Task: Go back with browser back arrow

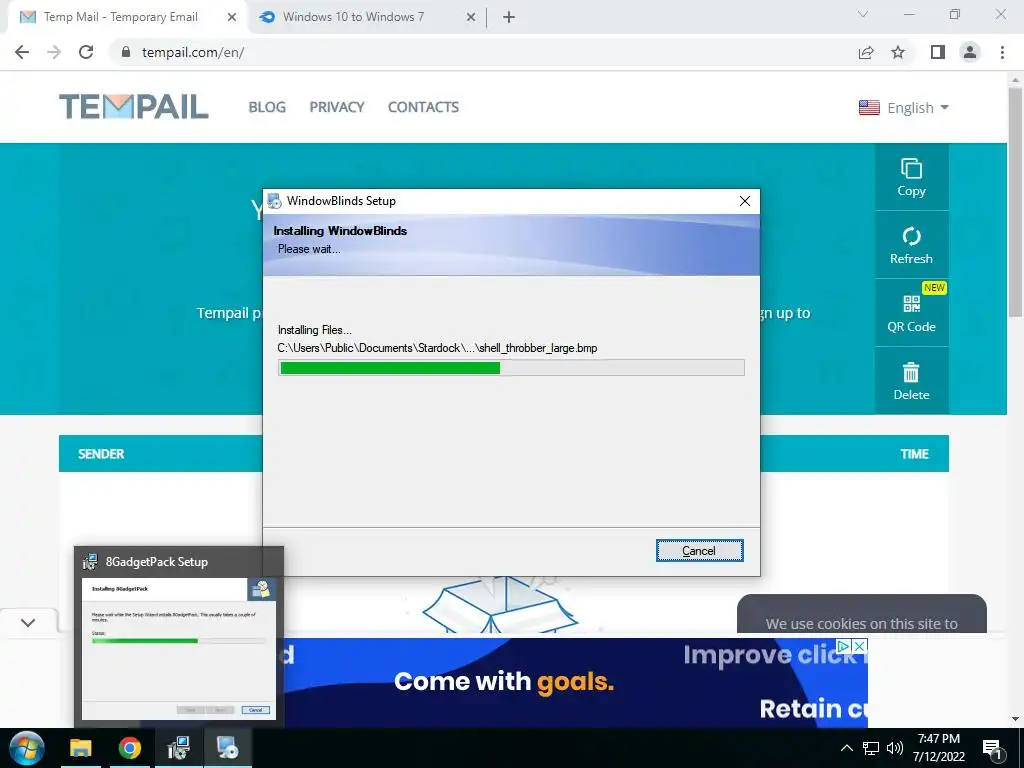Action: coord(22,52)
